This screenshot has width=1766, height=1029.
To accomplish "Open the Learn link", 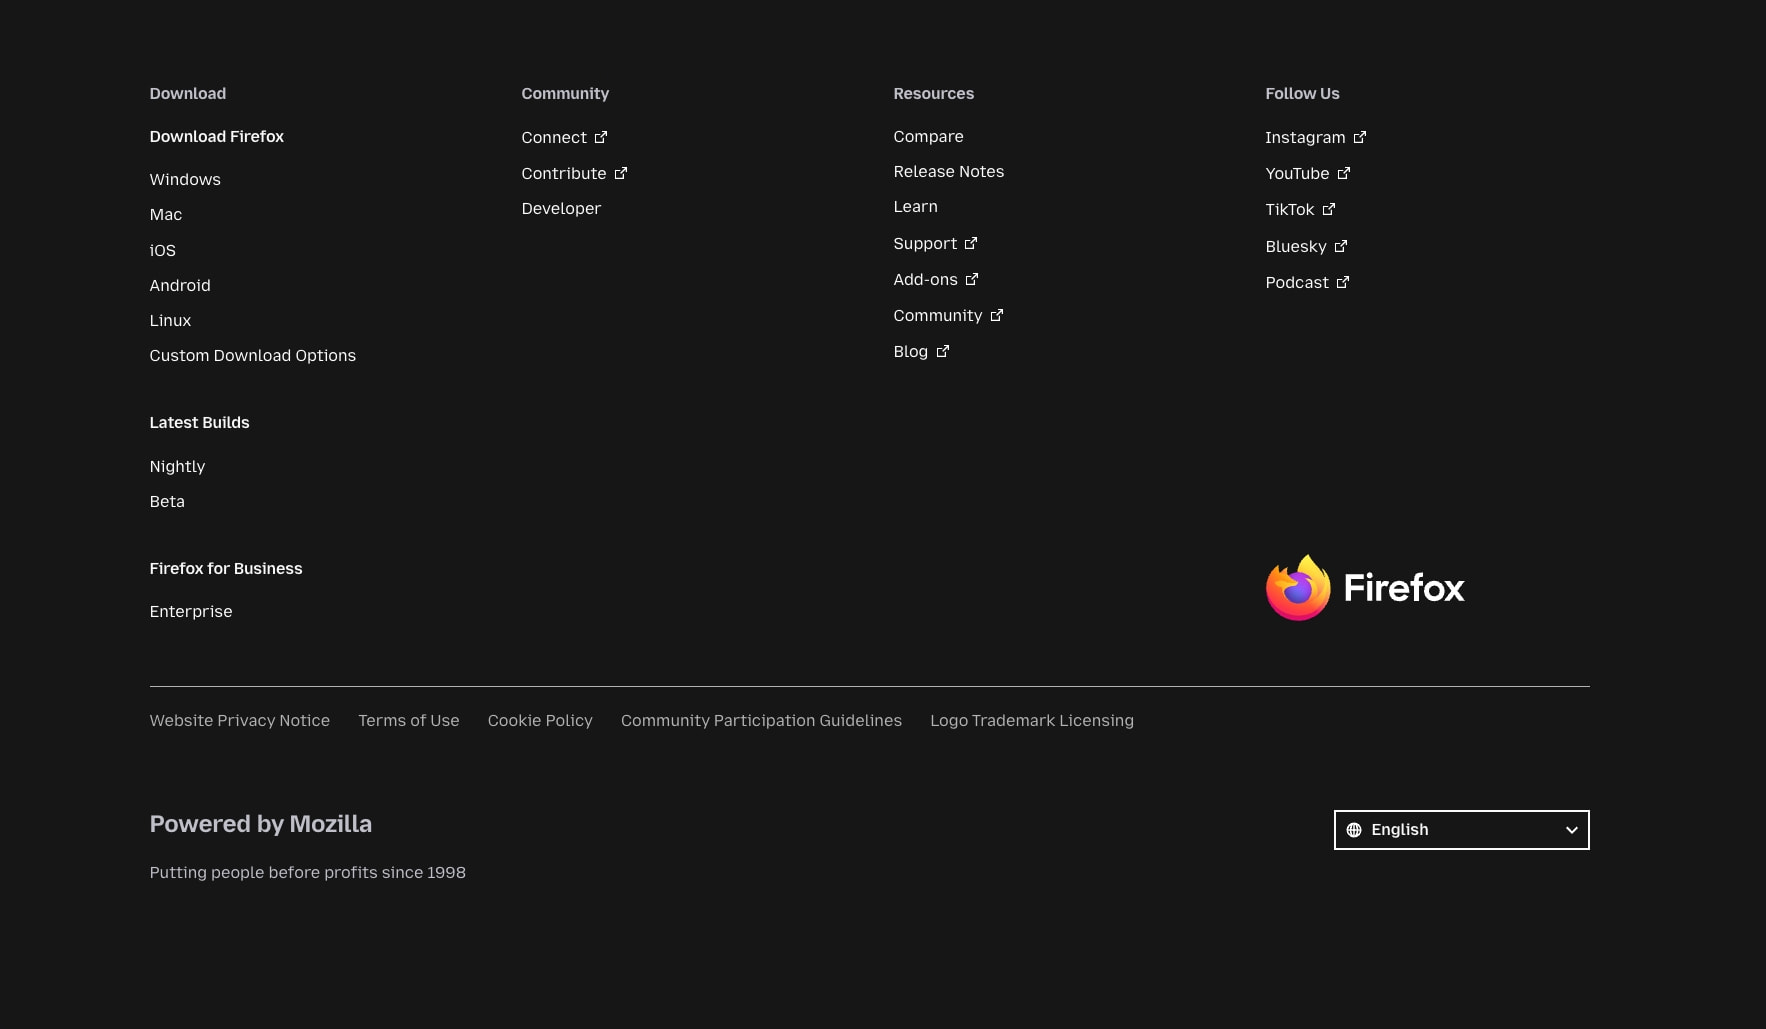I will [916, 206].
